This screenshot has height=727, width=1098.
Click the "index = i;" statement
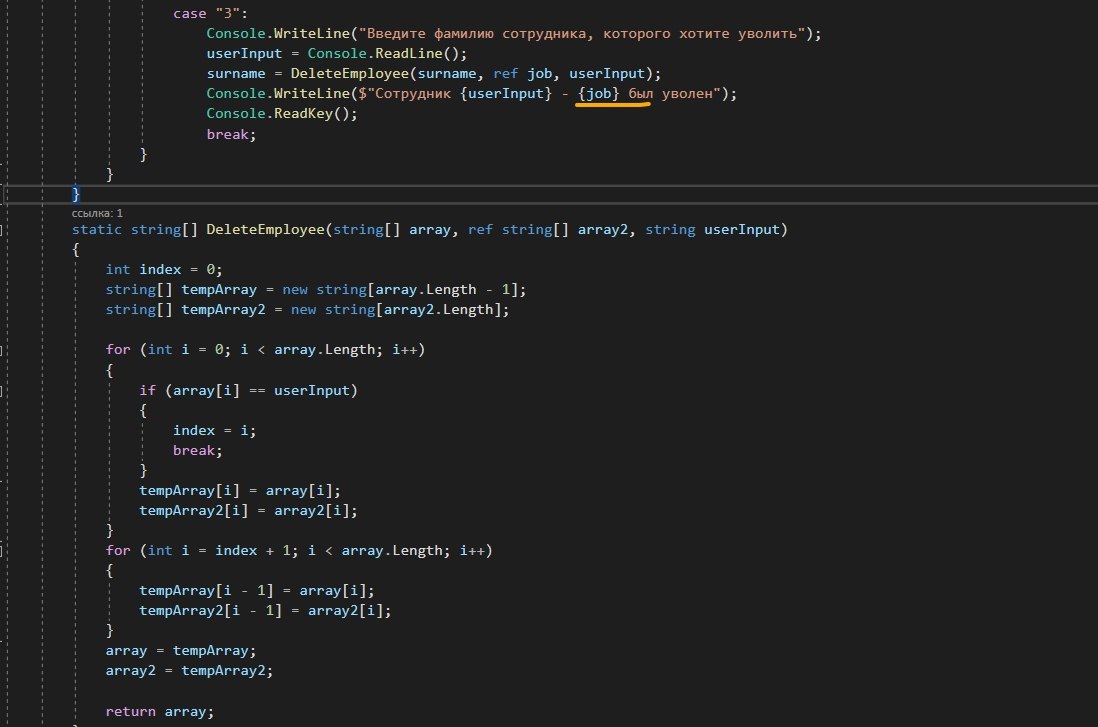214,431
